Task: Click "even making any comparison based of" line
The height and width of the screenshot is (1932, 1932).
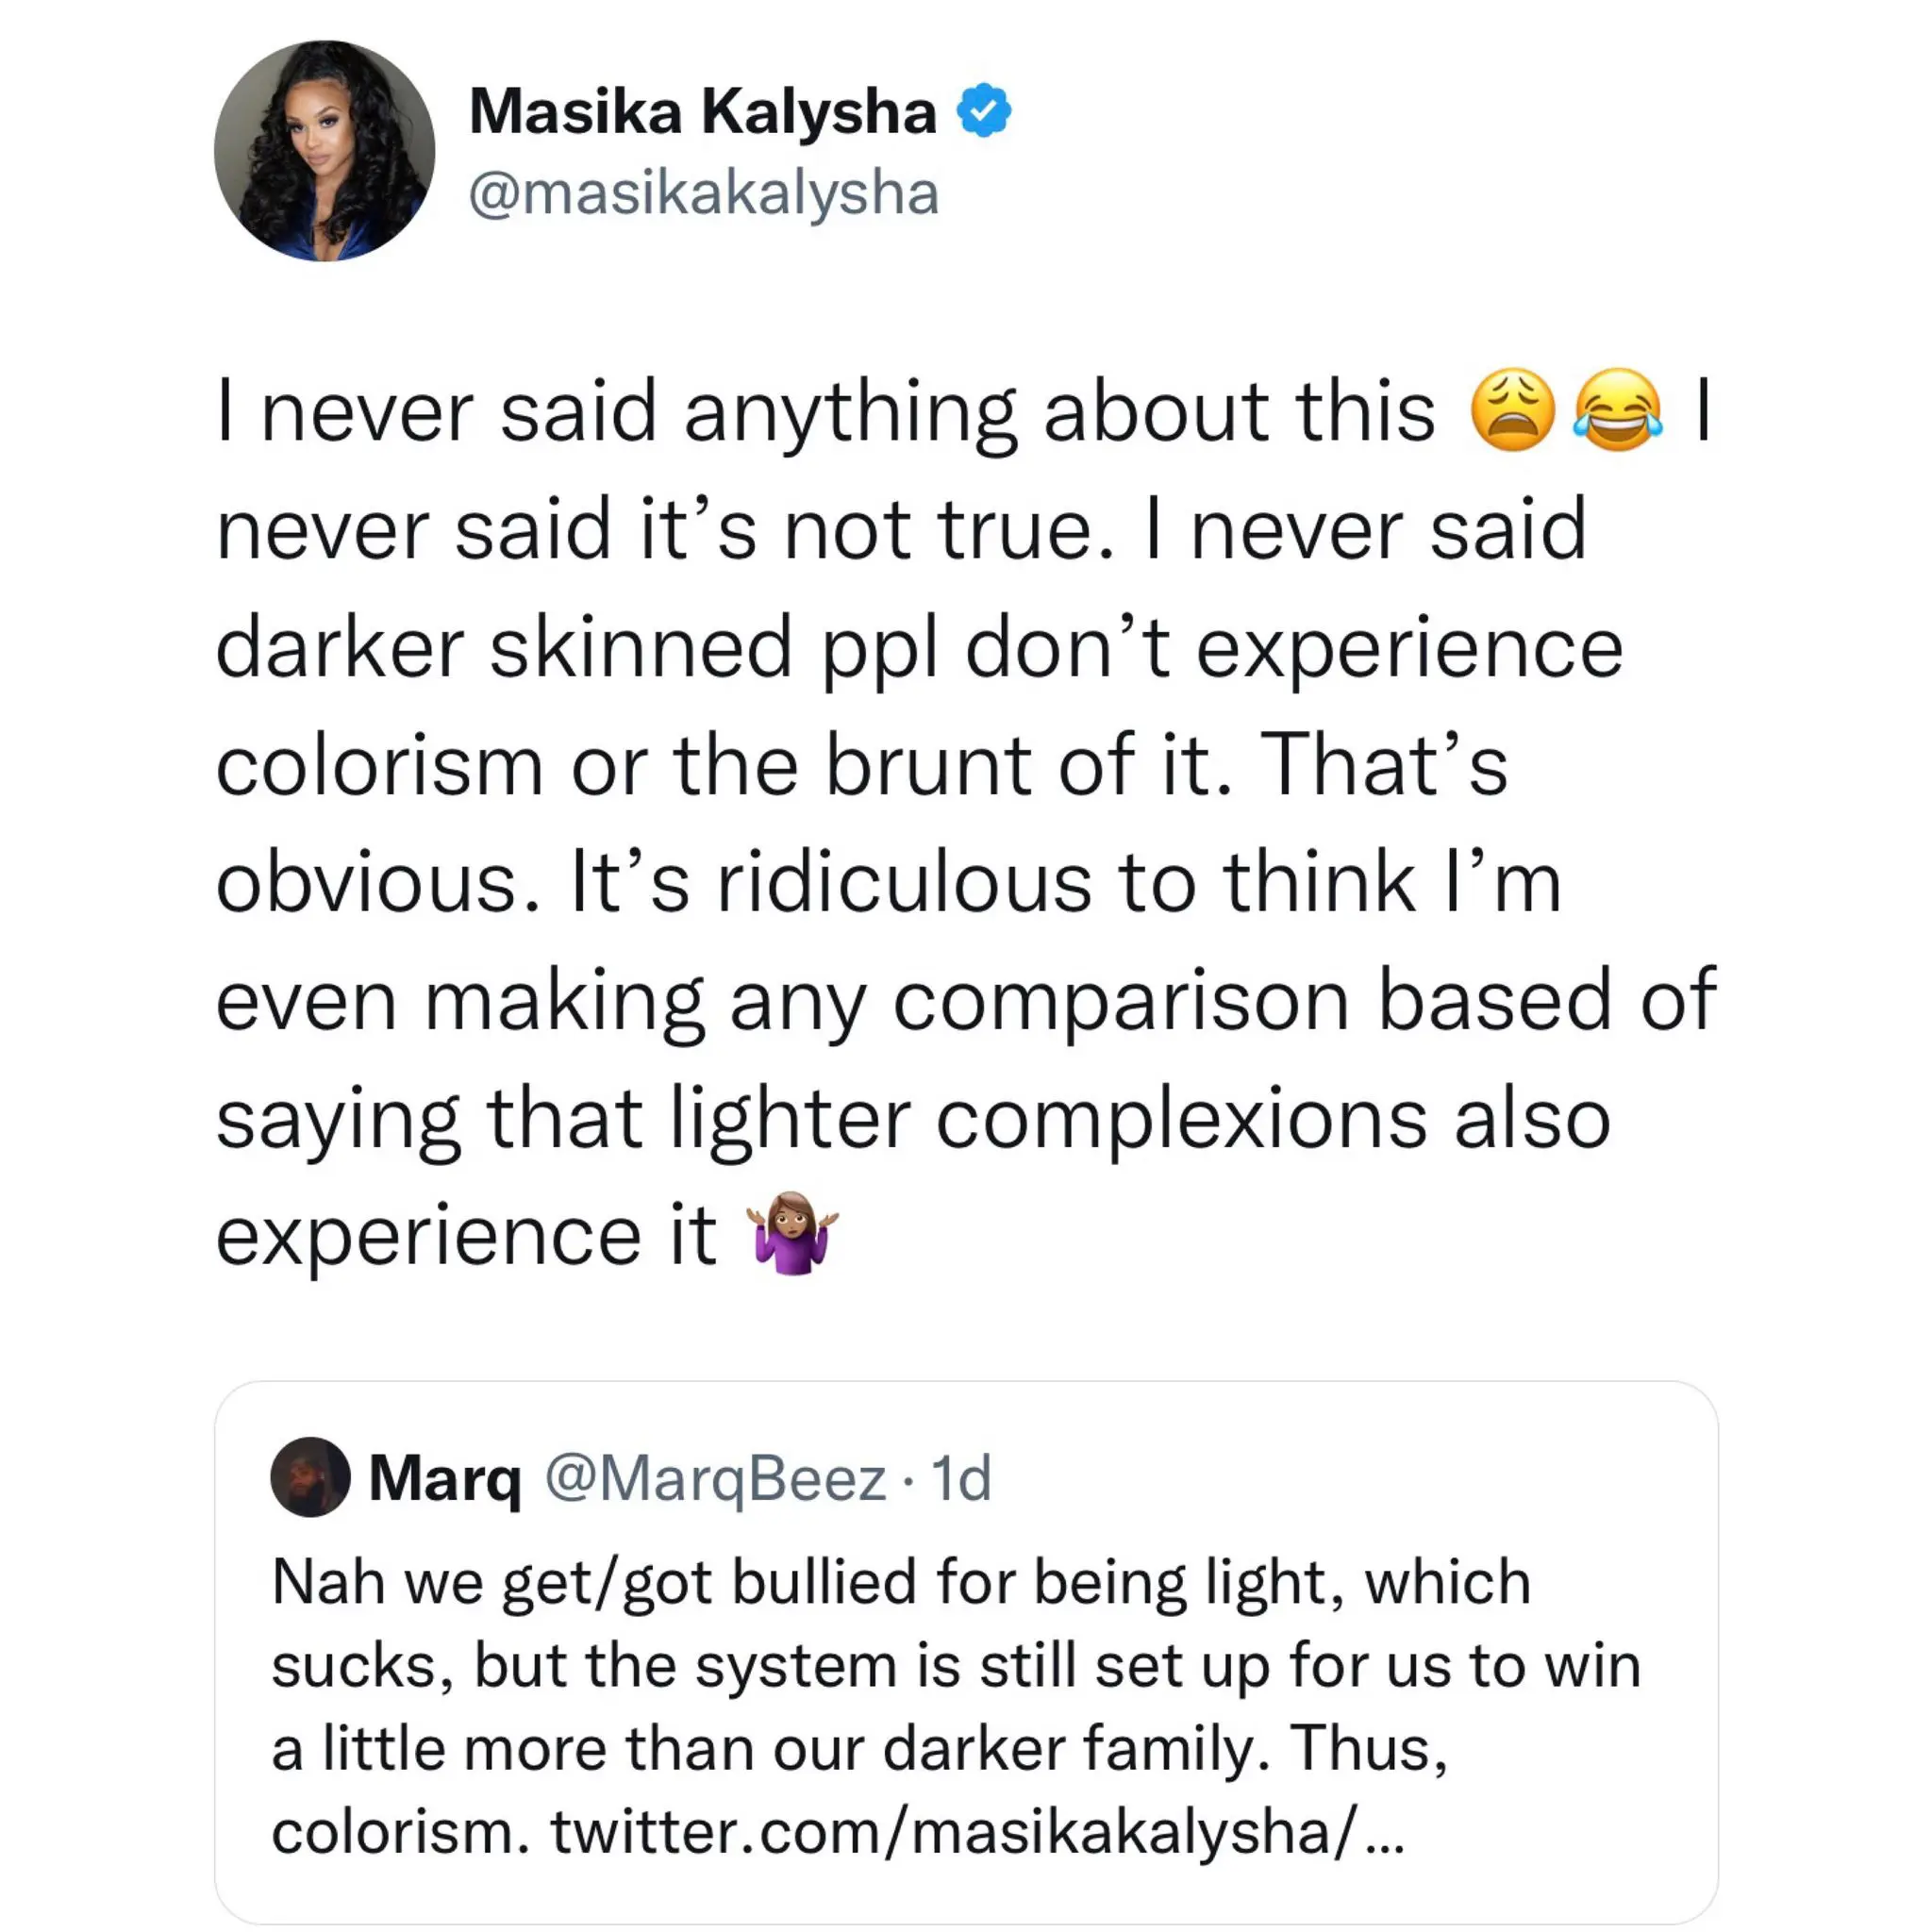Action: pos(965,999)
